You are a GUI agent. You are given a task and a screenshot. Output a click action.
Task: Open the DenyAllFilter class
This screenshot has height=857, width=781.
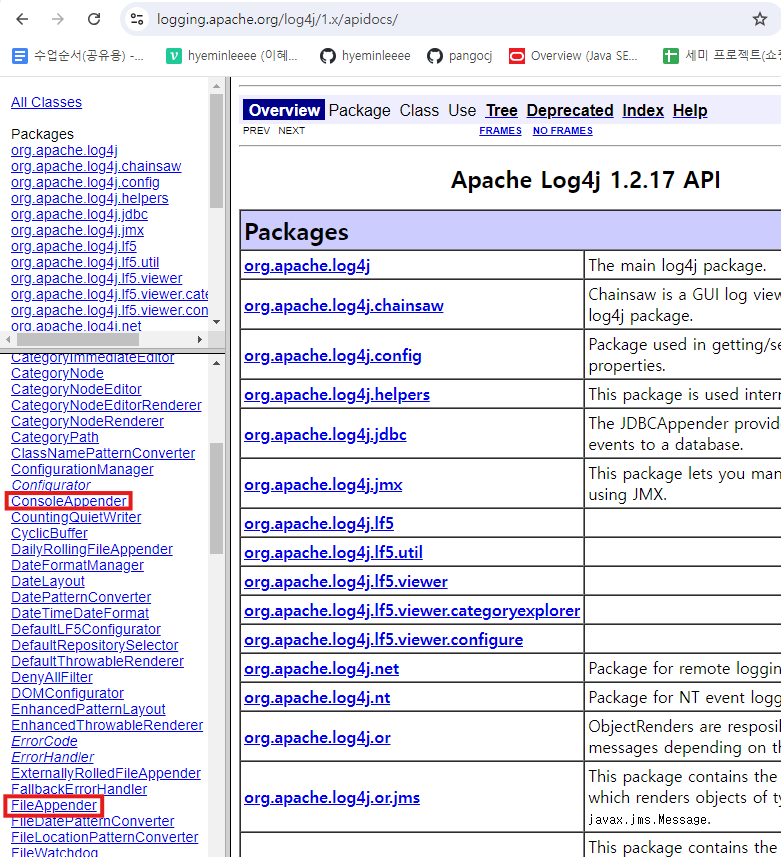[x=52, y=677]
